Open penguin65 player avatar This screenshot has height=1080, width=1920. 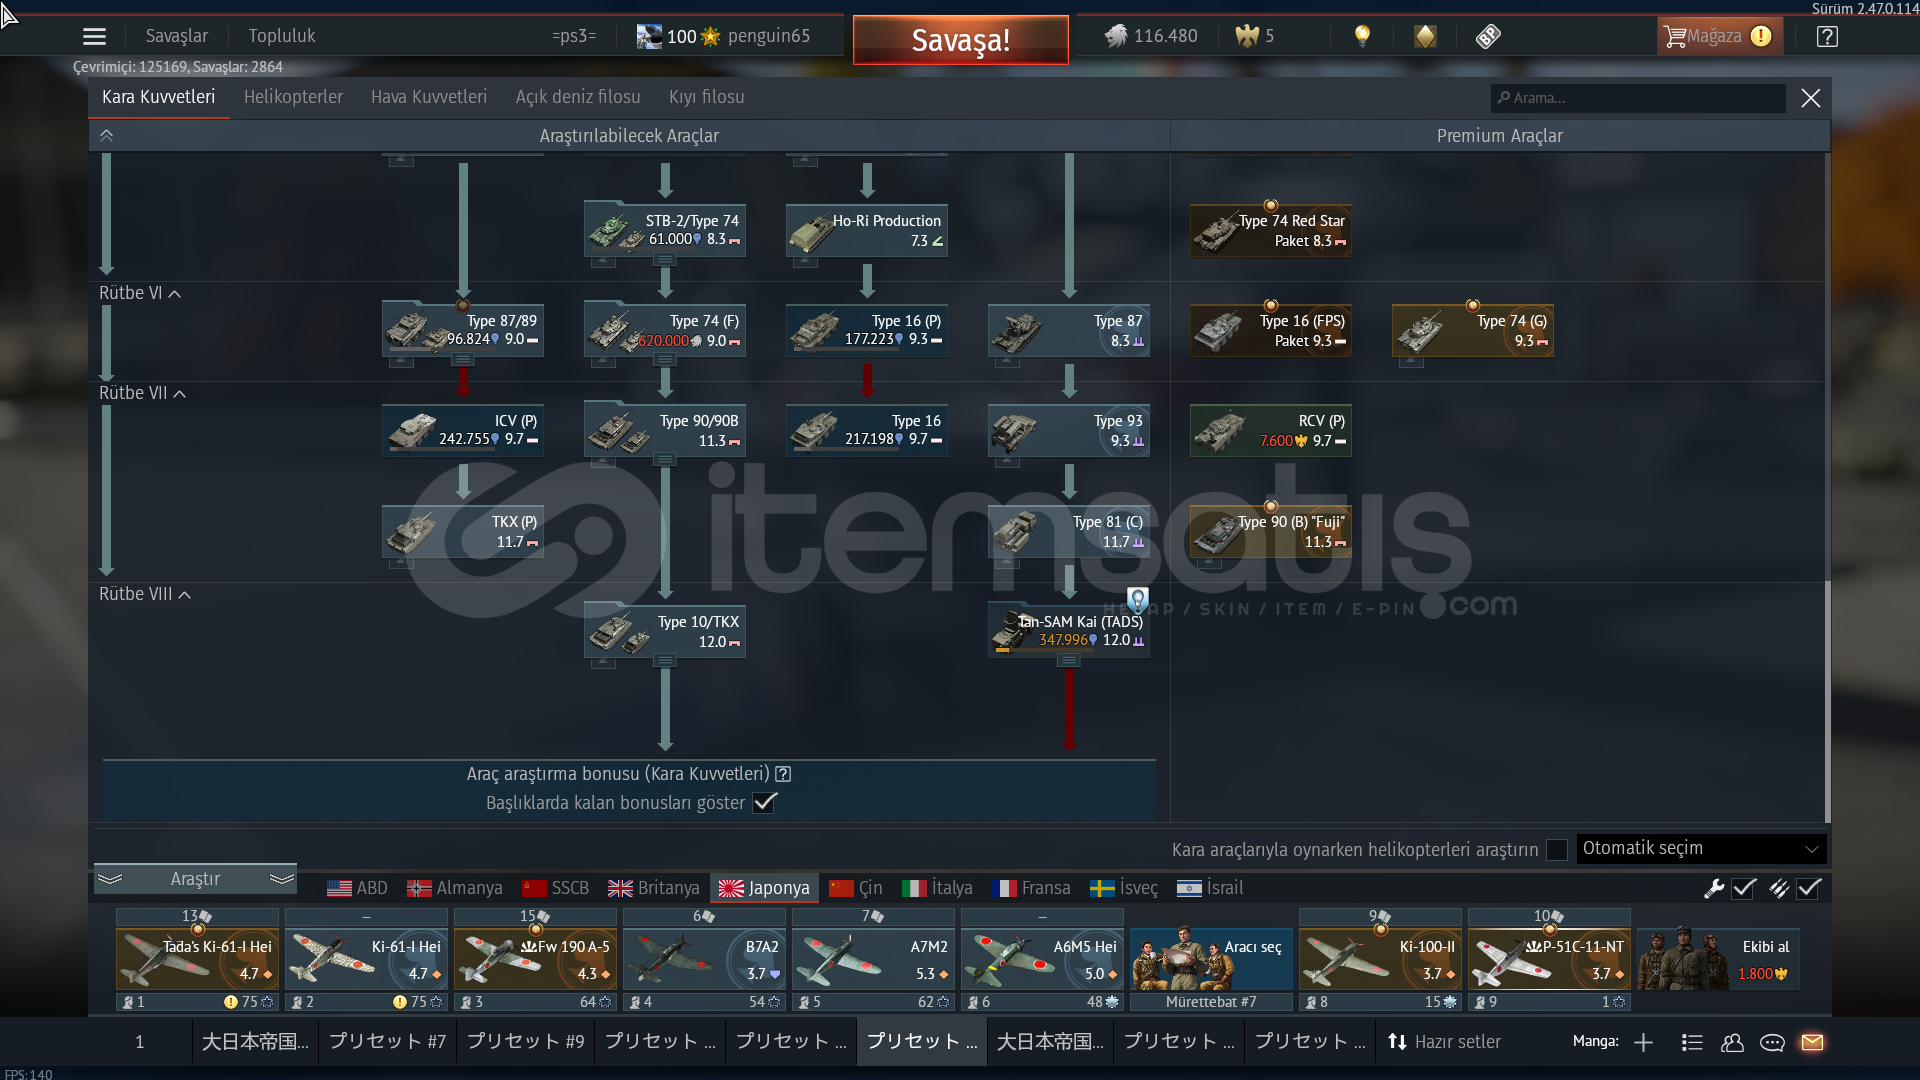[649, 37]
